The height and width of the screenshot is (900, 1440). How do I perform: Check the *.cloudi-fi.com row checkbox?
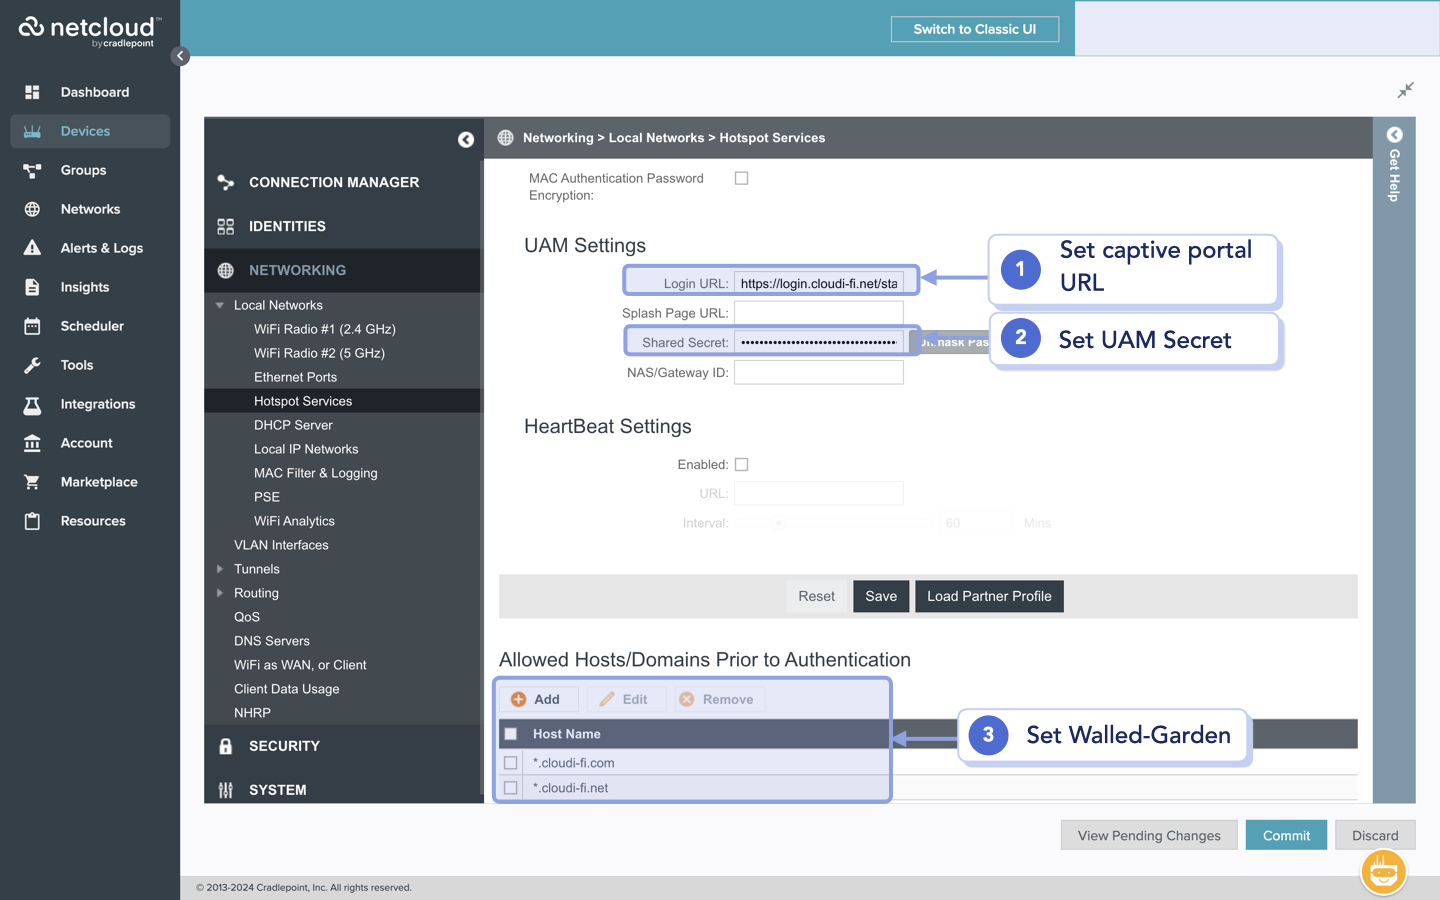click(511, 763)
